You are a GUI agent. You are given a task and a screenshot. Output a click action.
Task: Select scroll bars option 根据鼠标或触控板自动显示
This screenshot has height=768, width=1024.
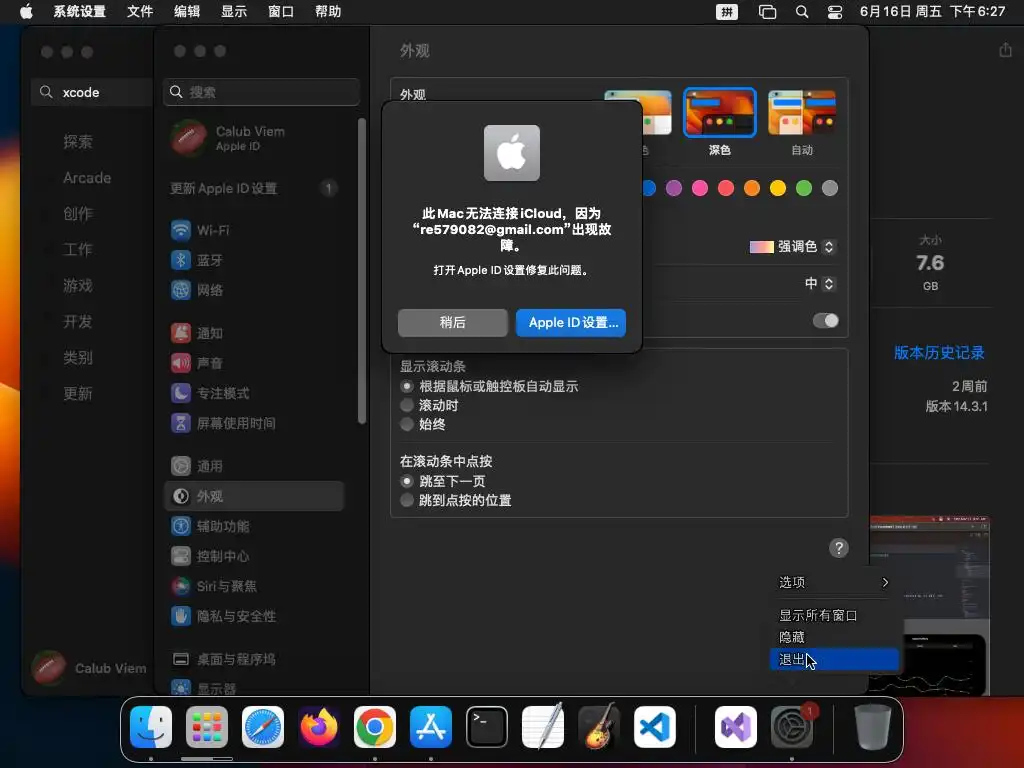(407, 387)
